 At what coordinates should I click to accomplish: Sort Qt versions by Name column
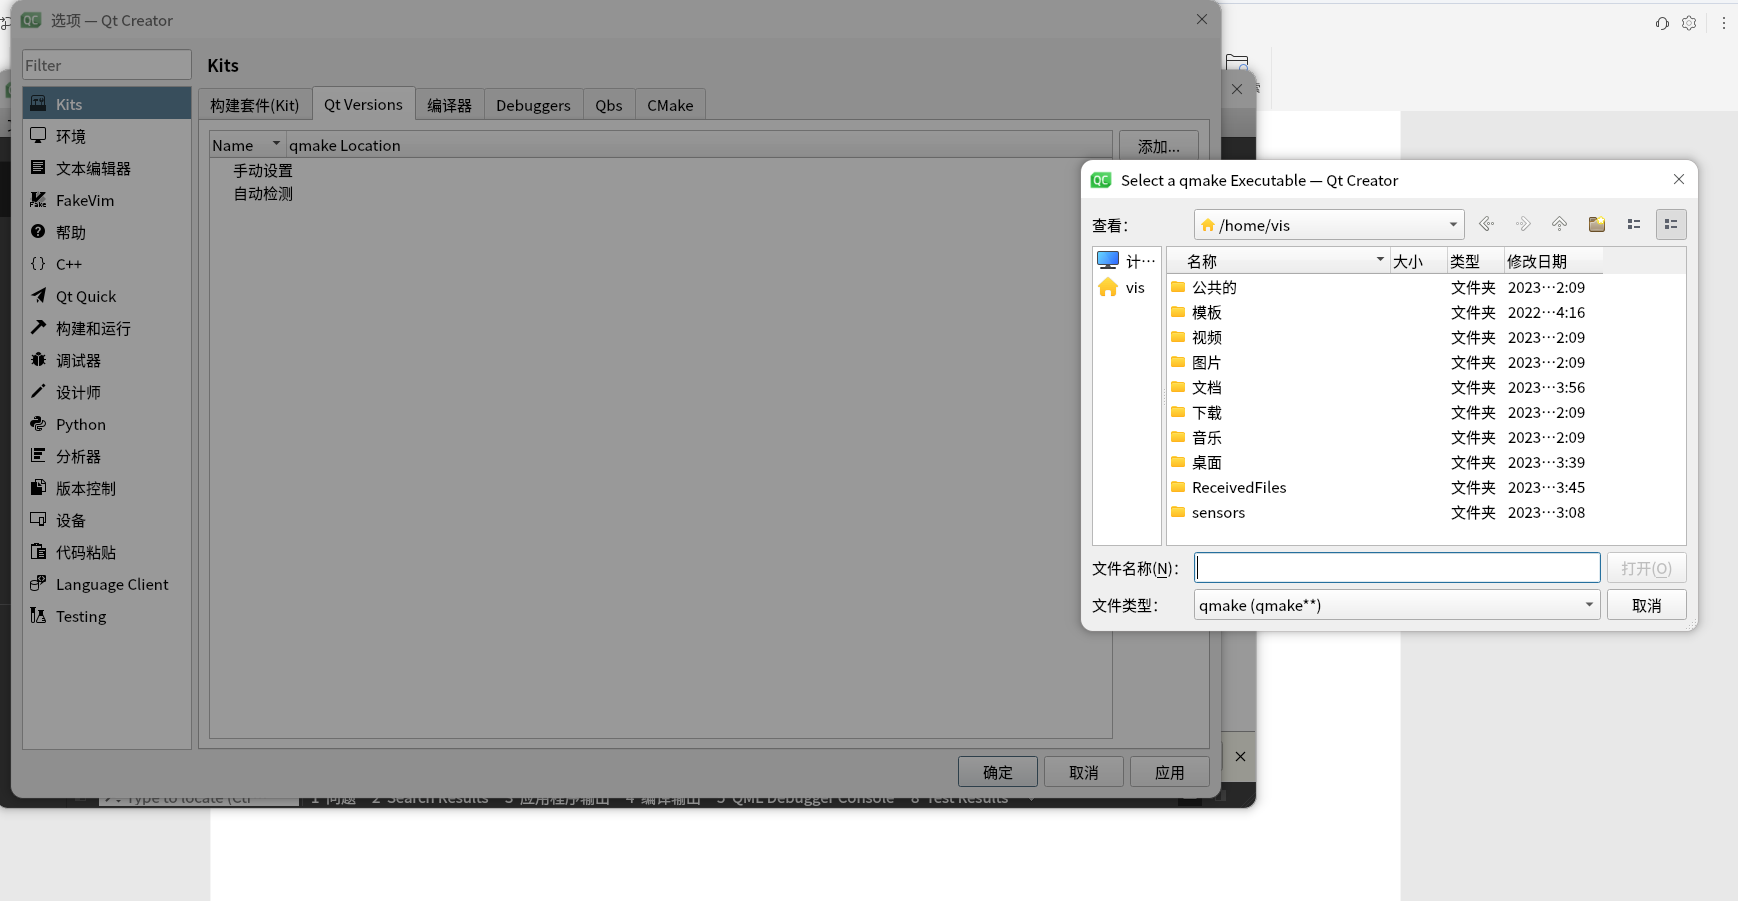tap(247, 145)
